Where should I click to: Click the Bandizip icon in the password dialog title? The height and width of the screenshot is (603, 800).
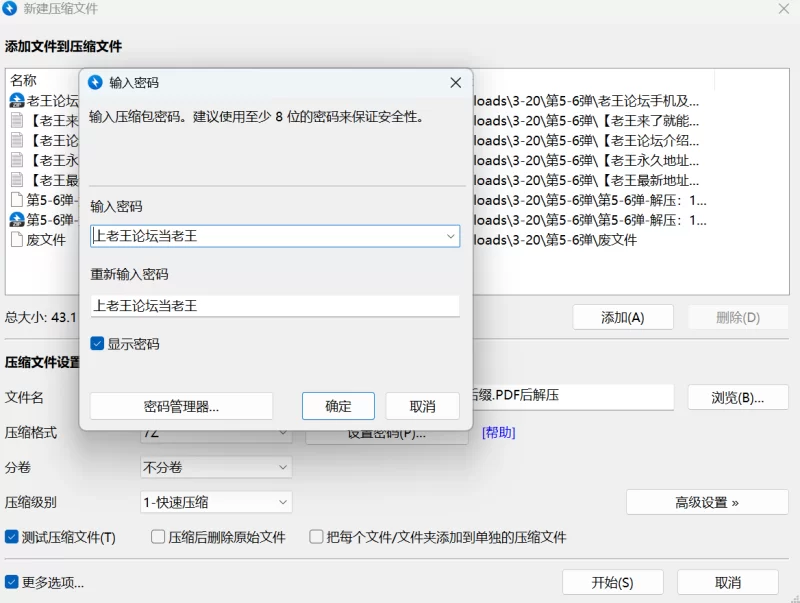click(96, 82)
